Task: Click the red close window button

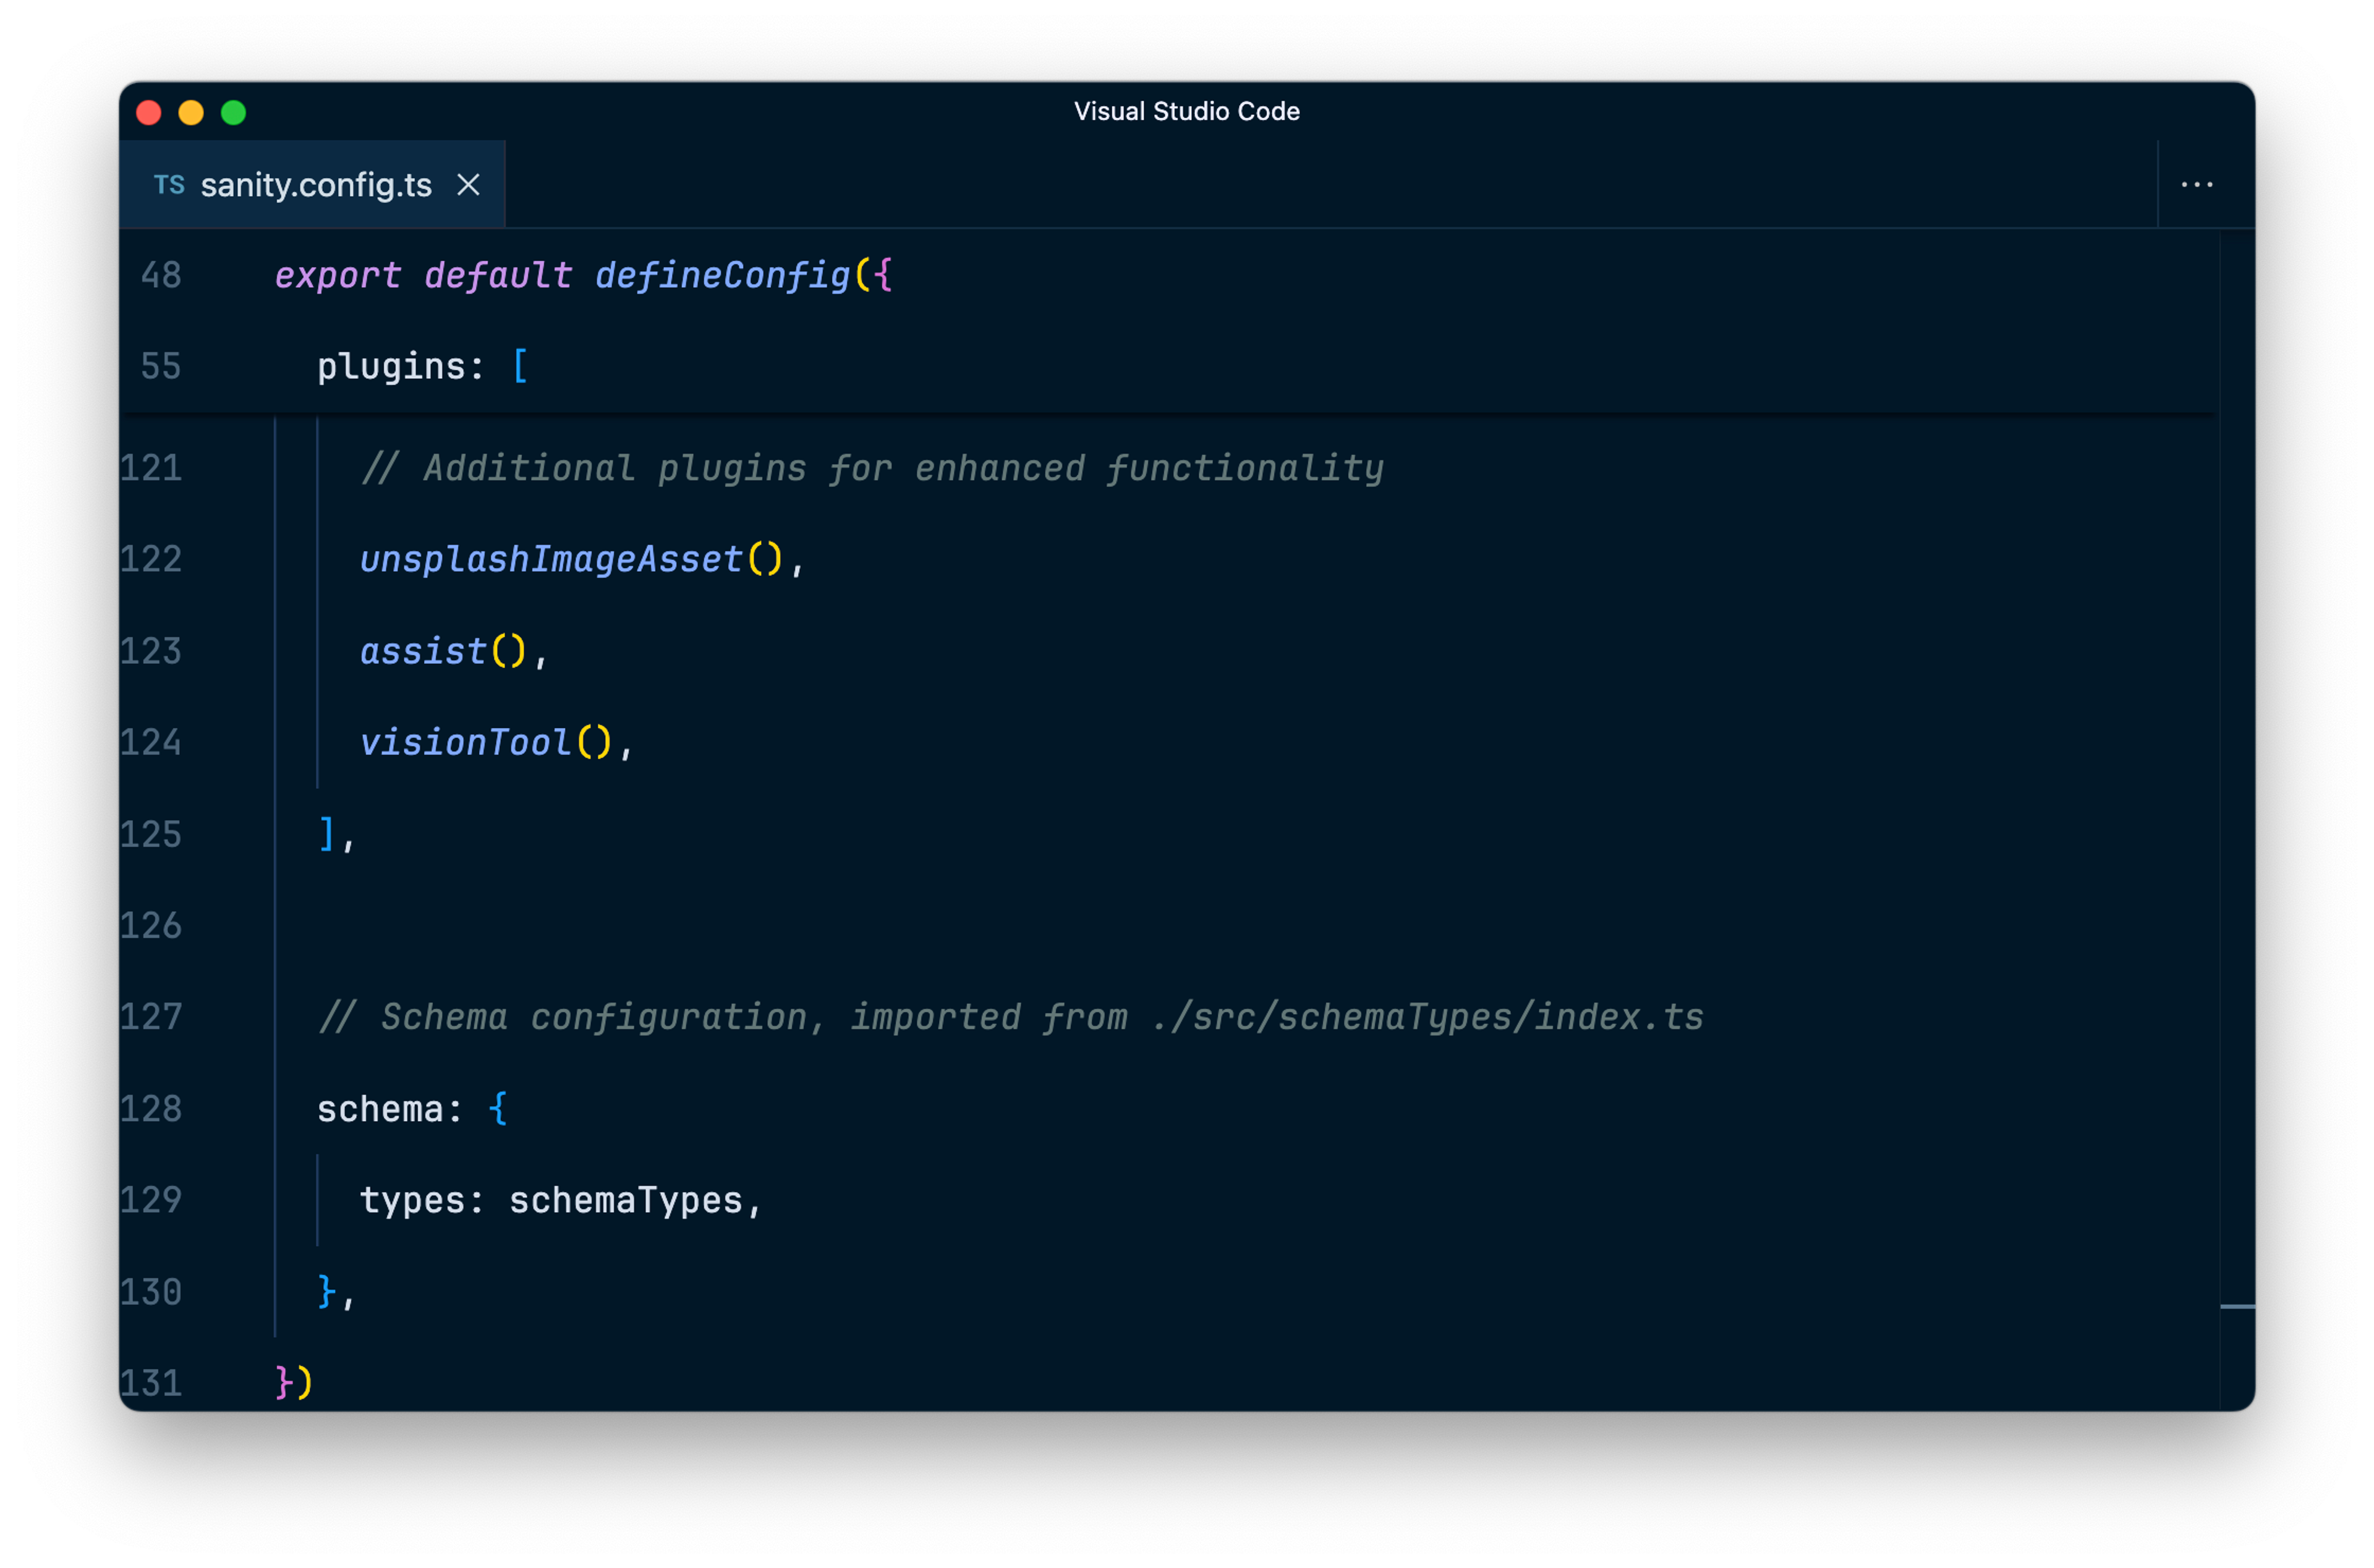Action: click(x=149, y=113)
